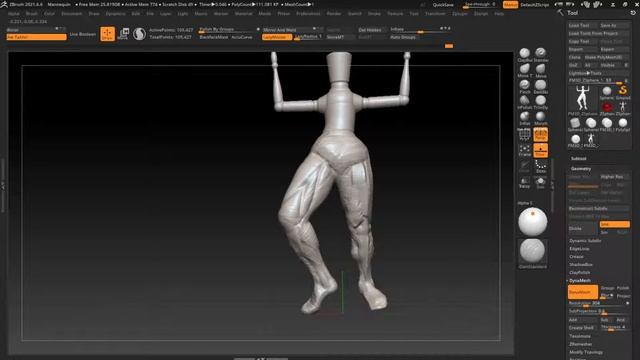Expand the Tessimate section
This screenshot has height=360, width=640.
[x=580, y=336]
